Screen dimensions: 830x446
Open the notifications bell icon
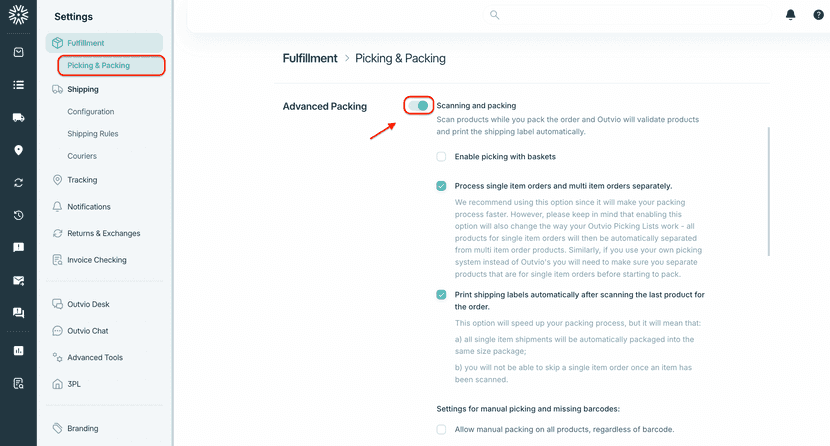click(x=791, y=15)
